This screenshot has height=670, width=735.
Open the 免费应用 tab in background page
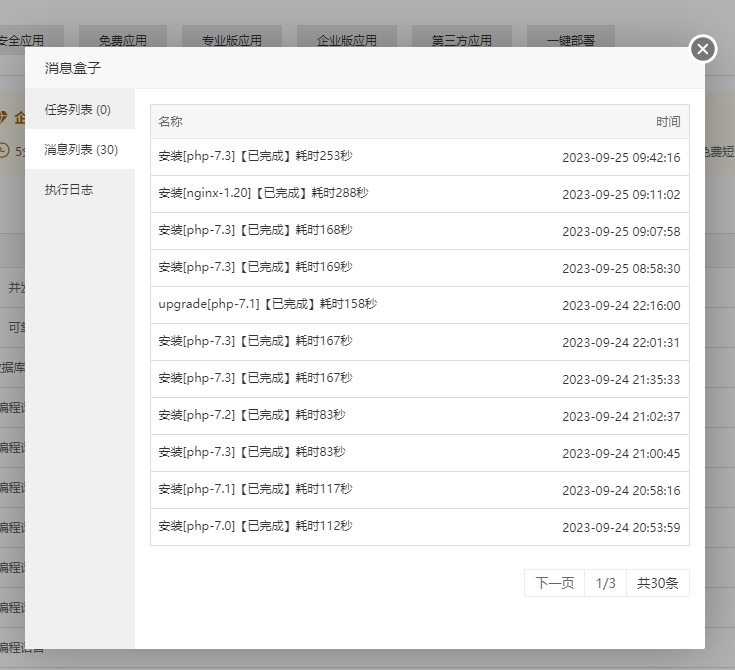[123, 38]
